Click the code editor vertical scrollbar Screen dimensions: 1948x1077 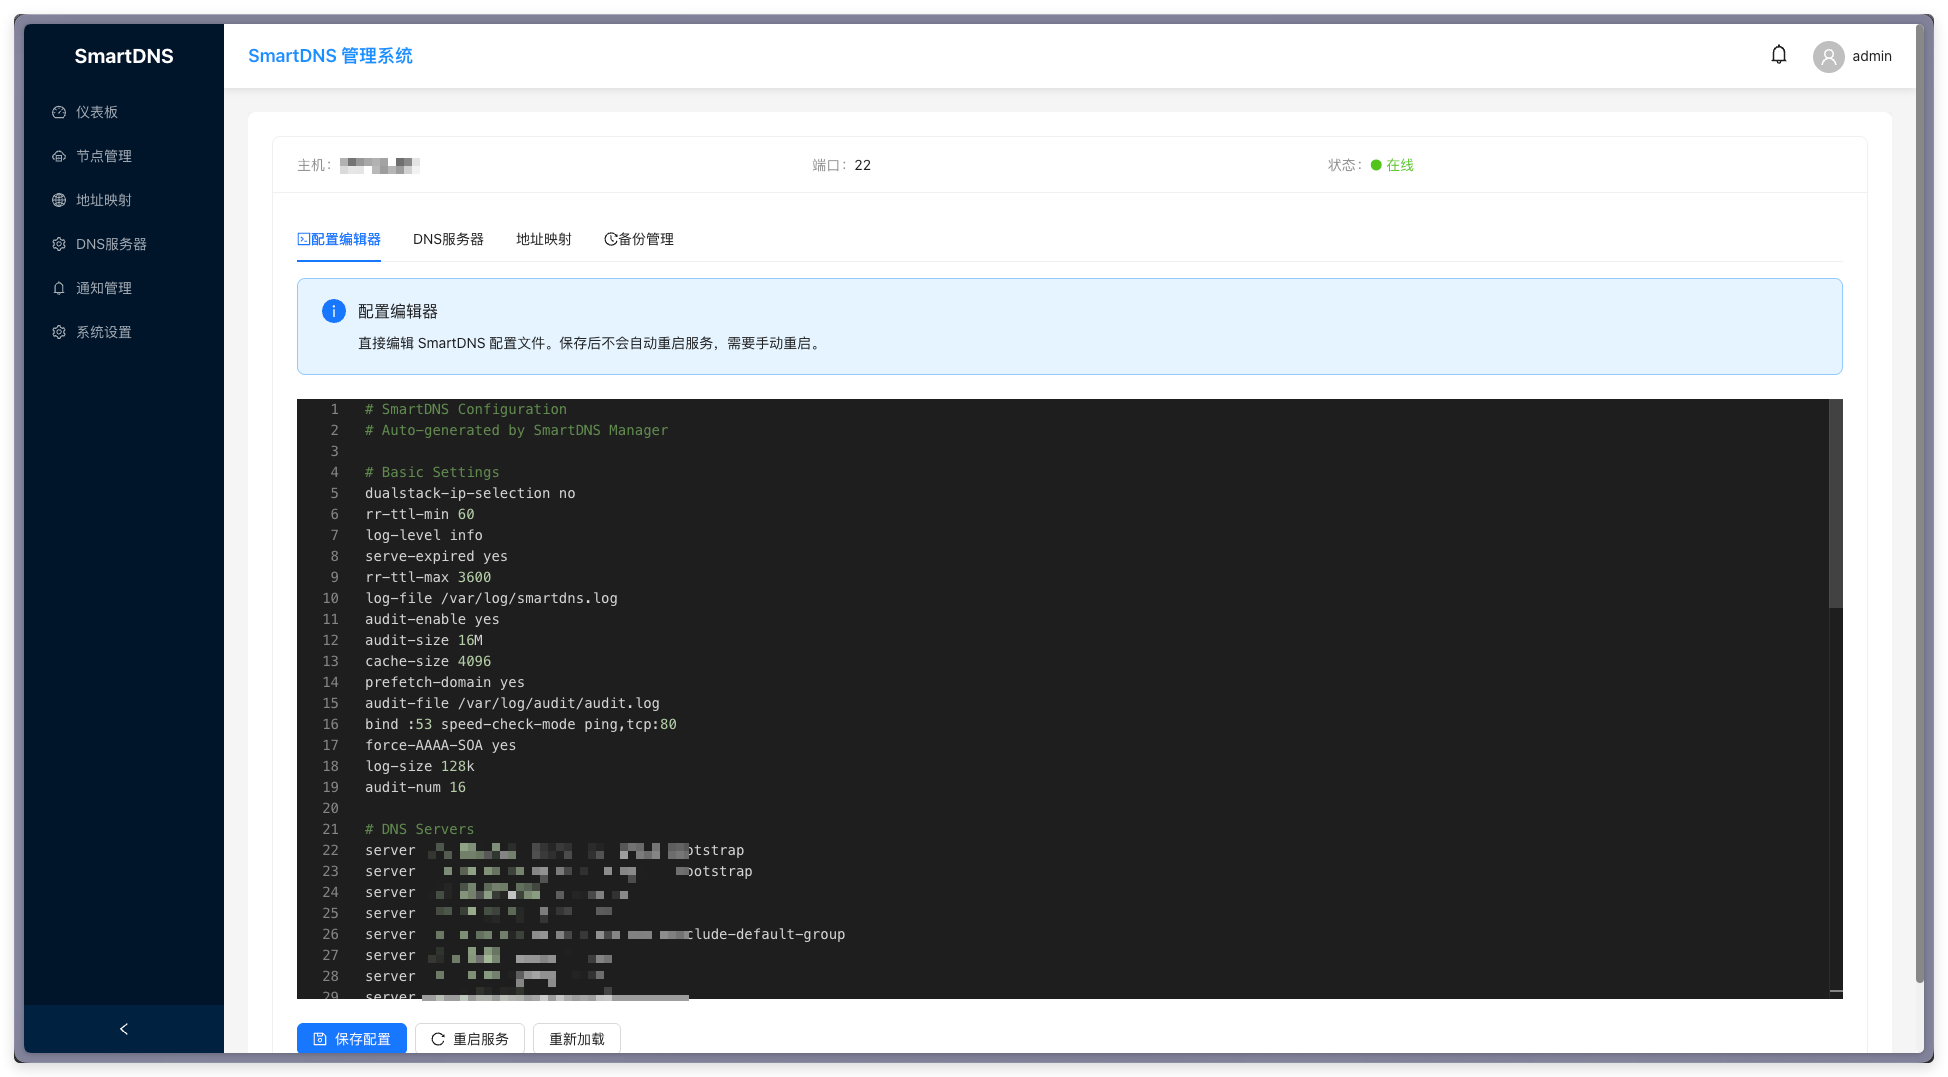1835,504
